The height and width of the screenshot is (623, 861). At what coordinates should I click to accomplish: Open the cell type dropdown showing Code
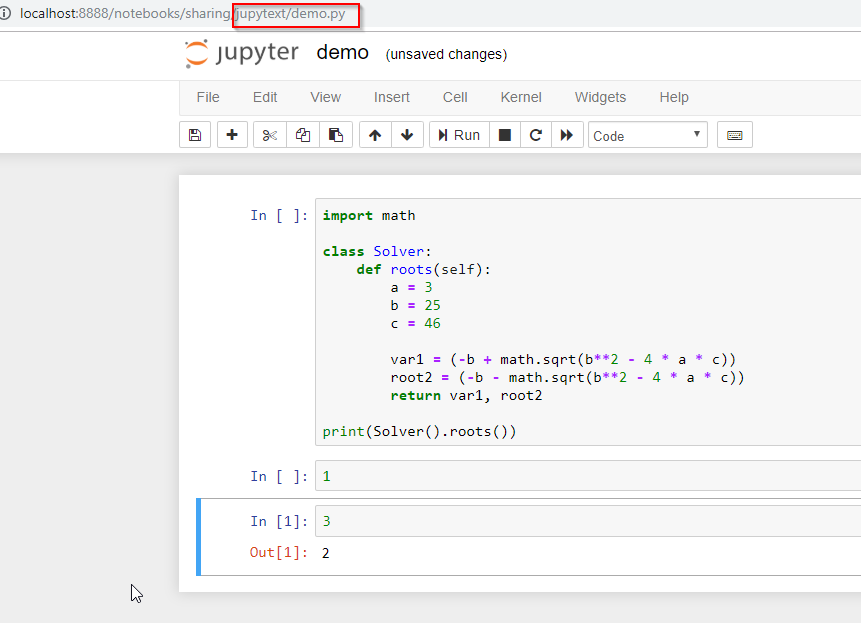click(647, 134)
